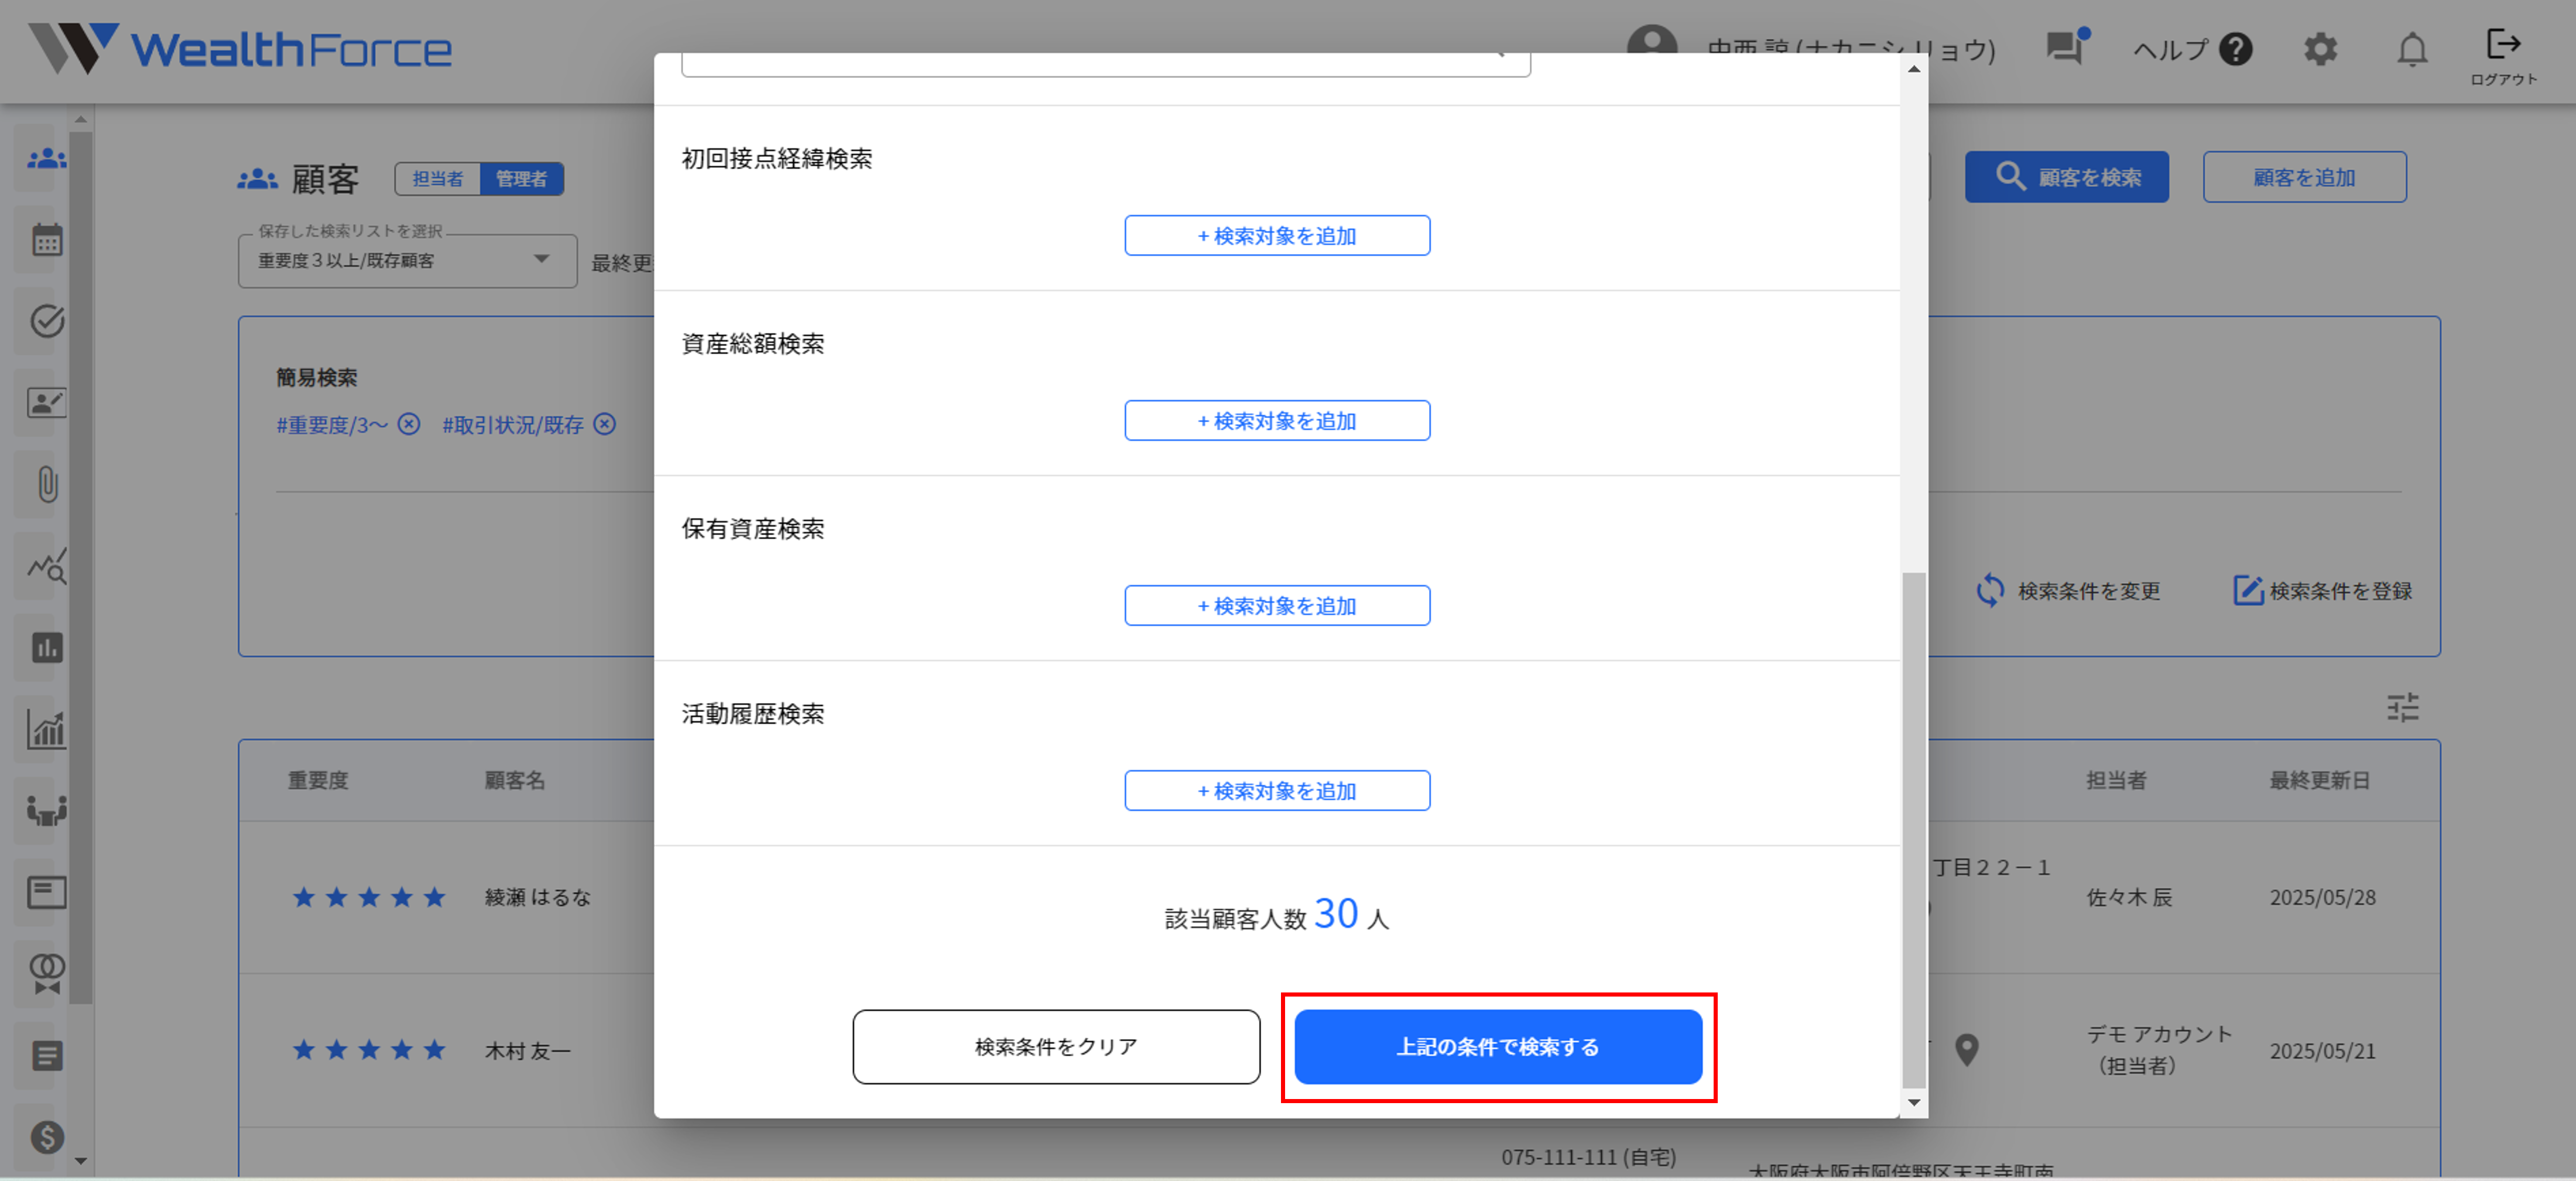Switch to 管理者 view toggle
The height and width of the screenshot is (1181, 2576).
point(522,178)
